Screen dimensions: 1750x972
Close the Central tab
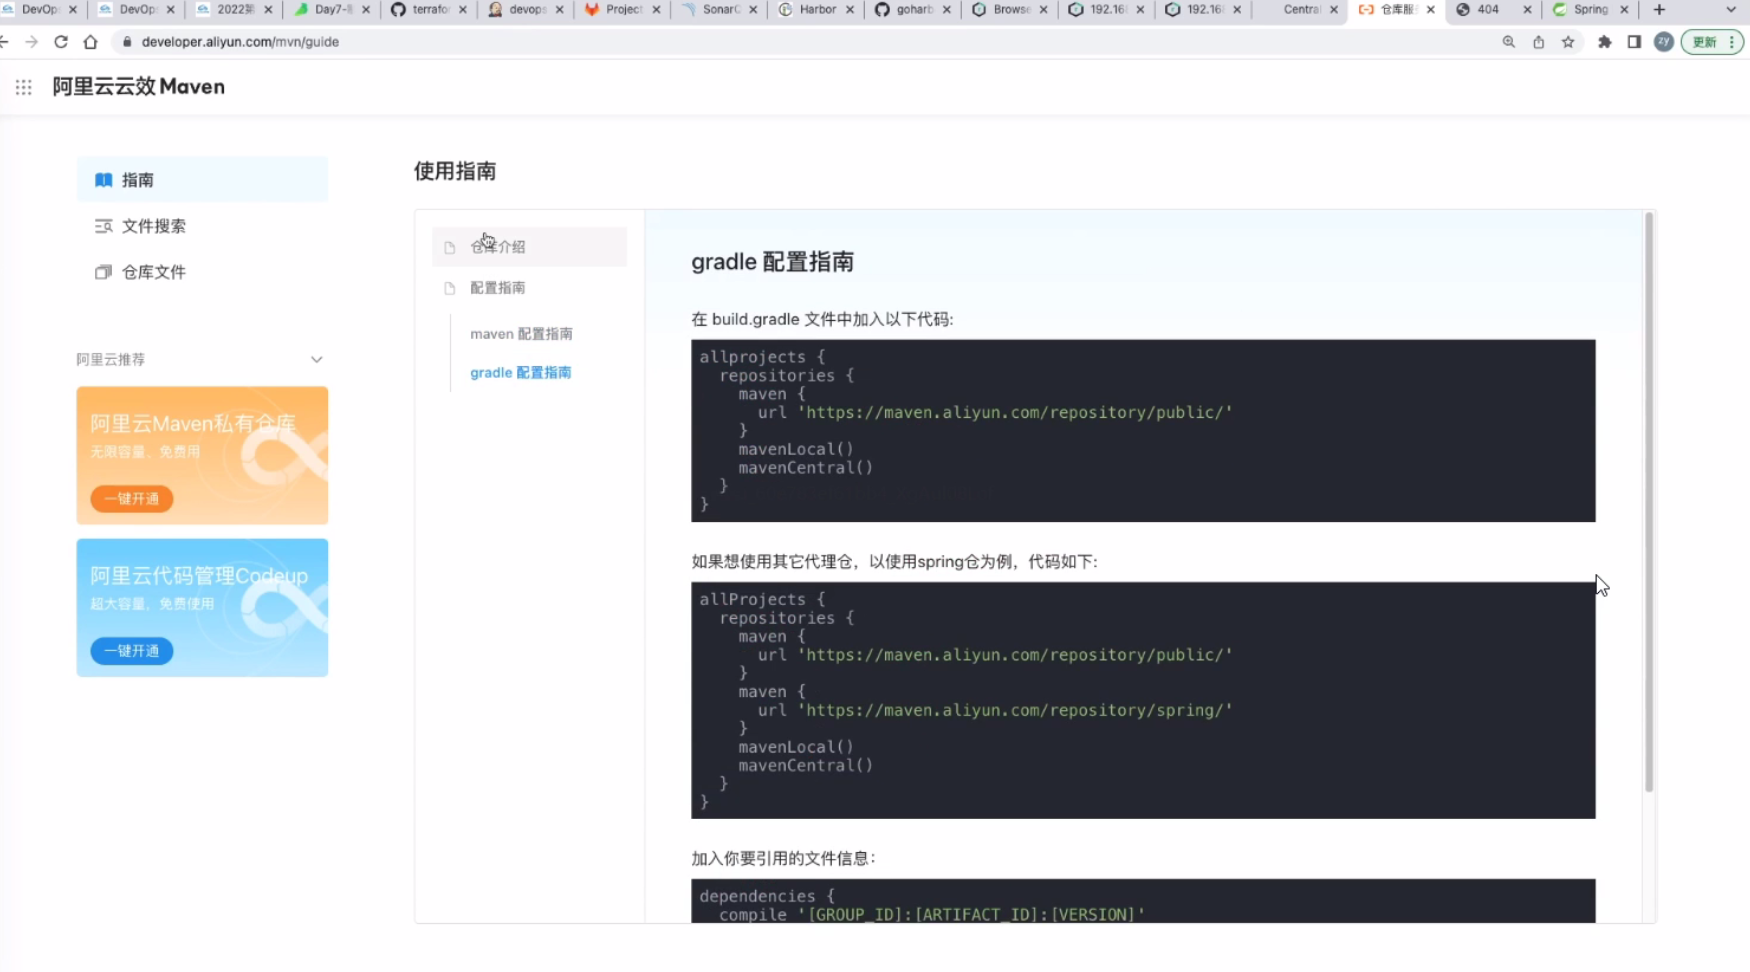click(1334, 9)
